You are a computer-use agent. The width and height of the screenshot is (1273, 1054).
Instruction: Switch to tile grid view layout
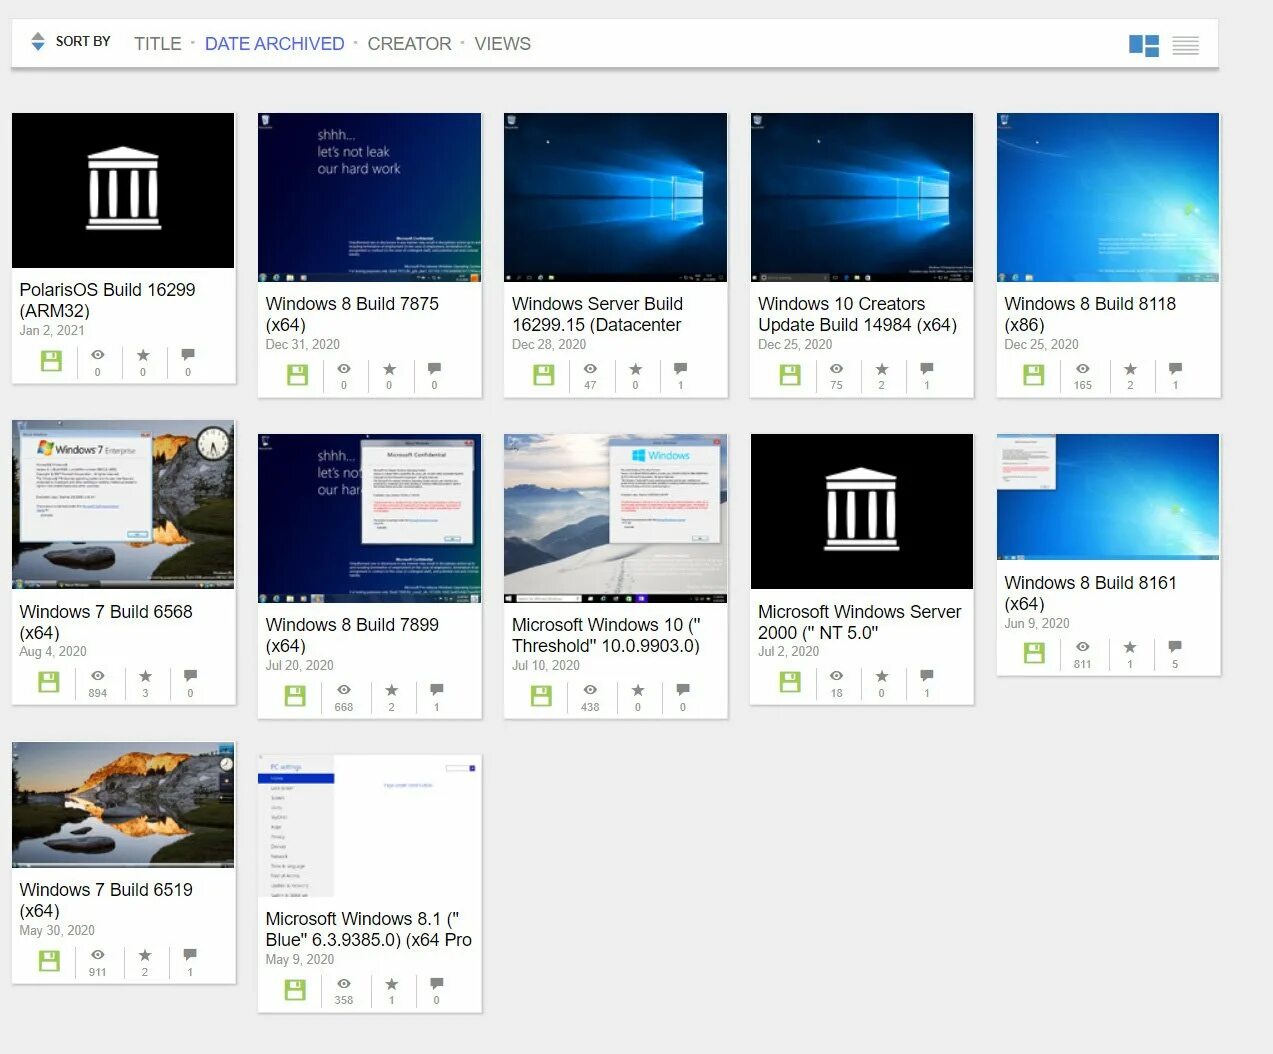pos(1142,44)
